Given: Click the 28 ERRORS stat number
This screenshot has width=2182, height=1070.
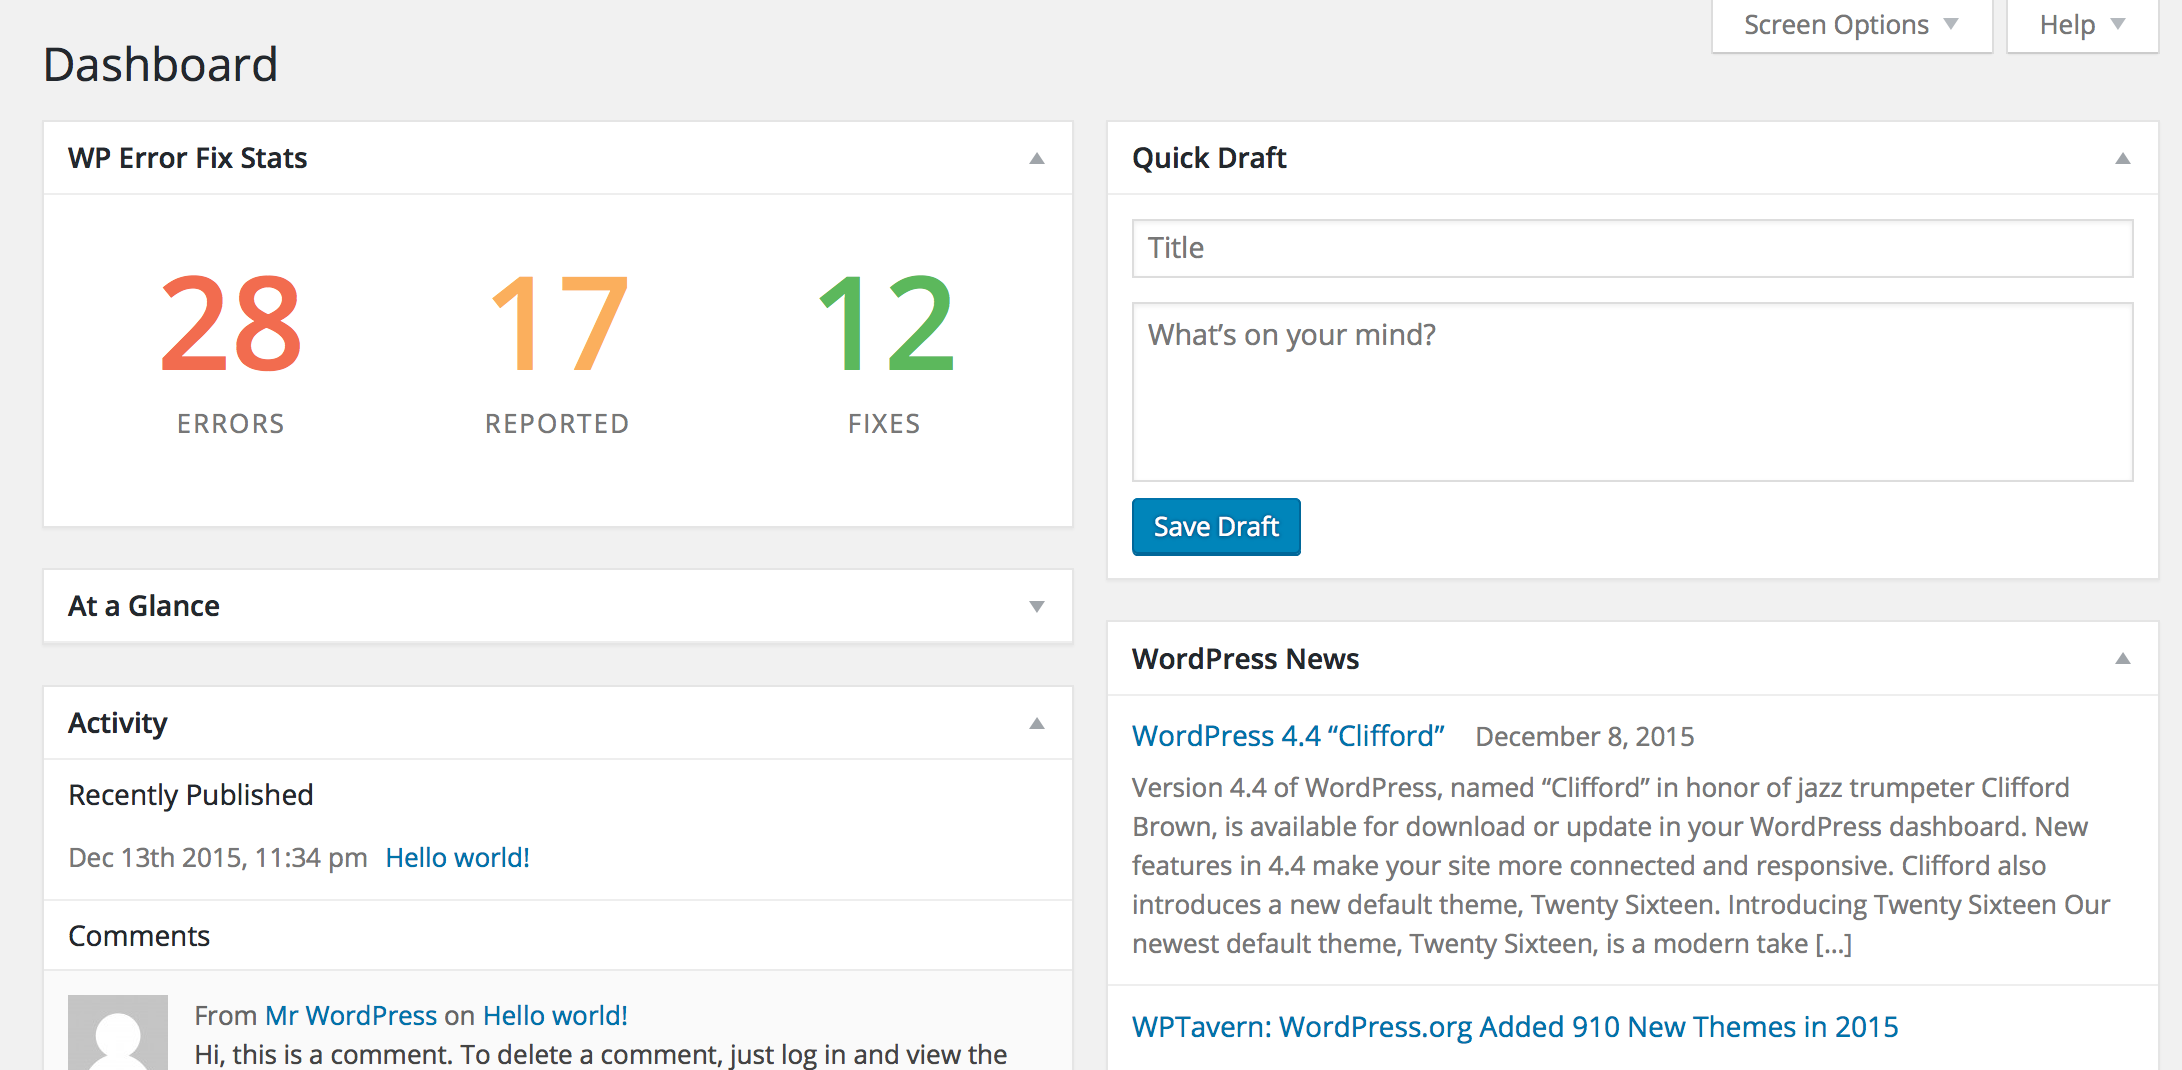Looking at the screenshot, I should pos(231,324).
